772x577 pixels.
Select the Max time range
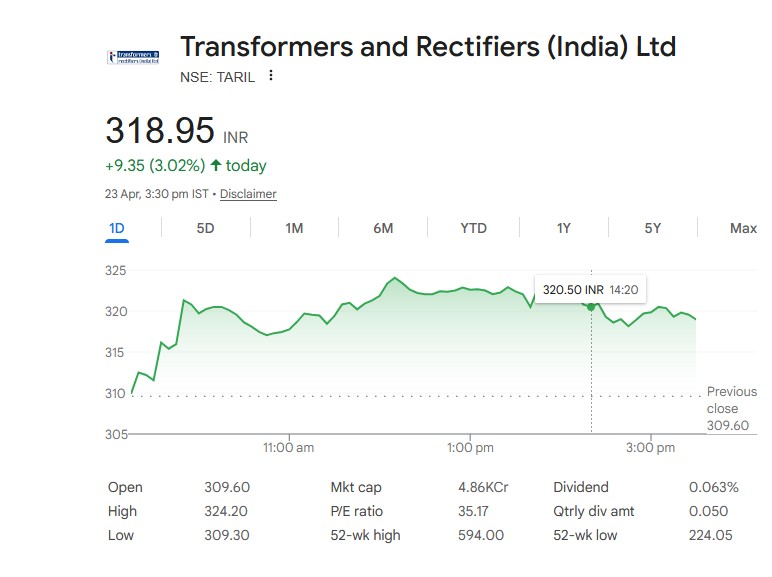tap(743, 228)
